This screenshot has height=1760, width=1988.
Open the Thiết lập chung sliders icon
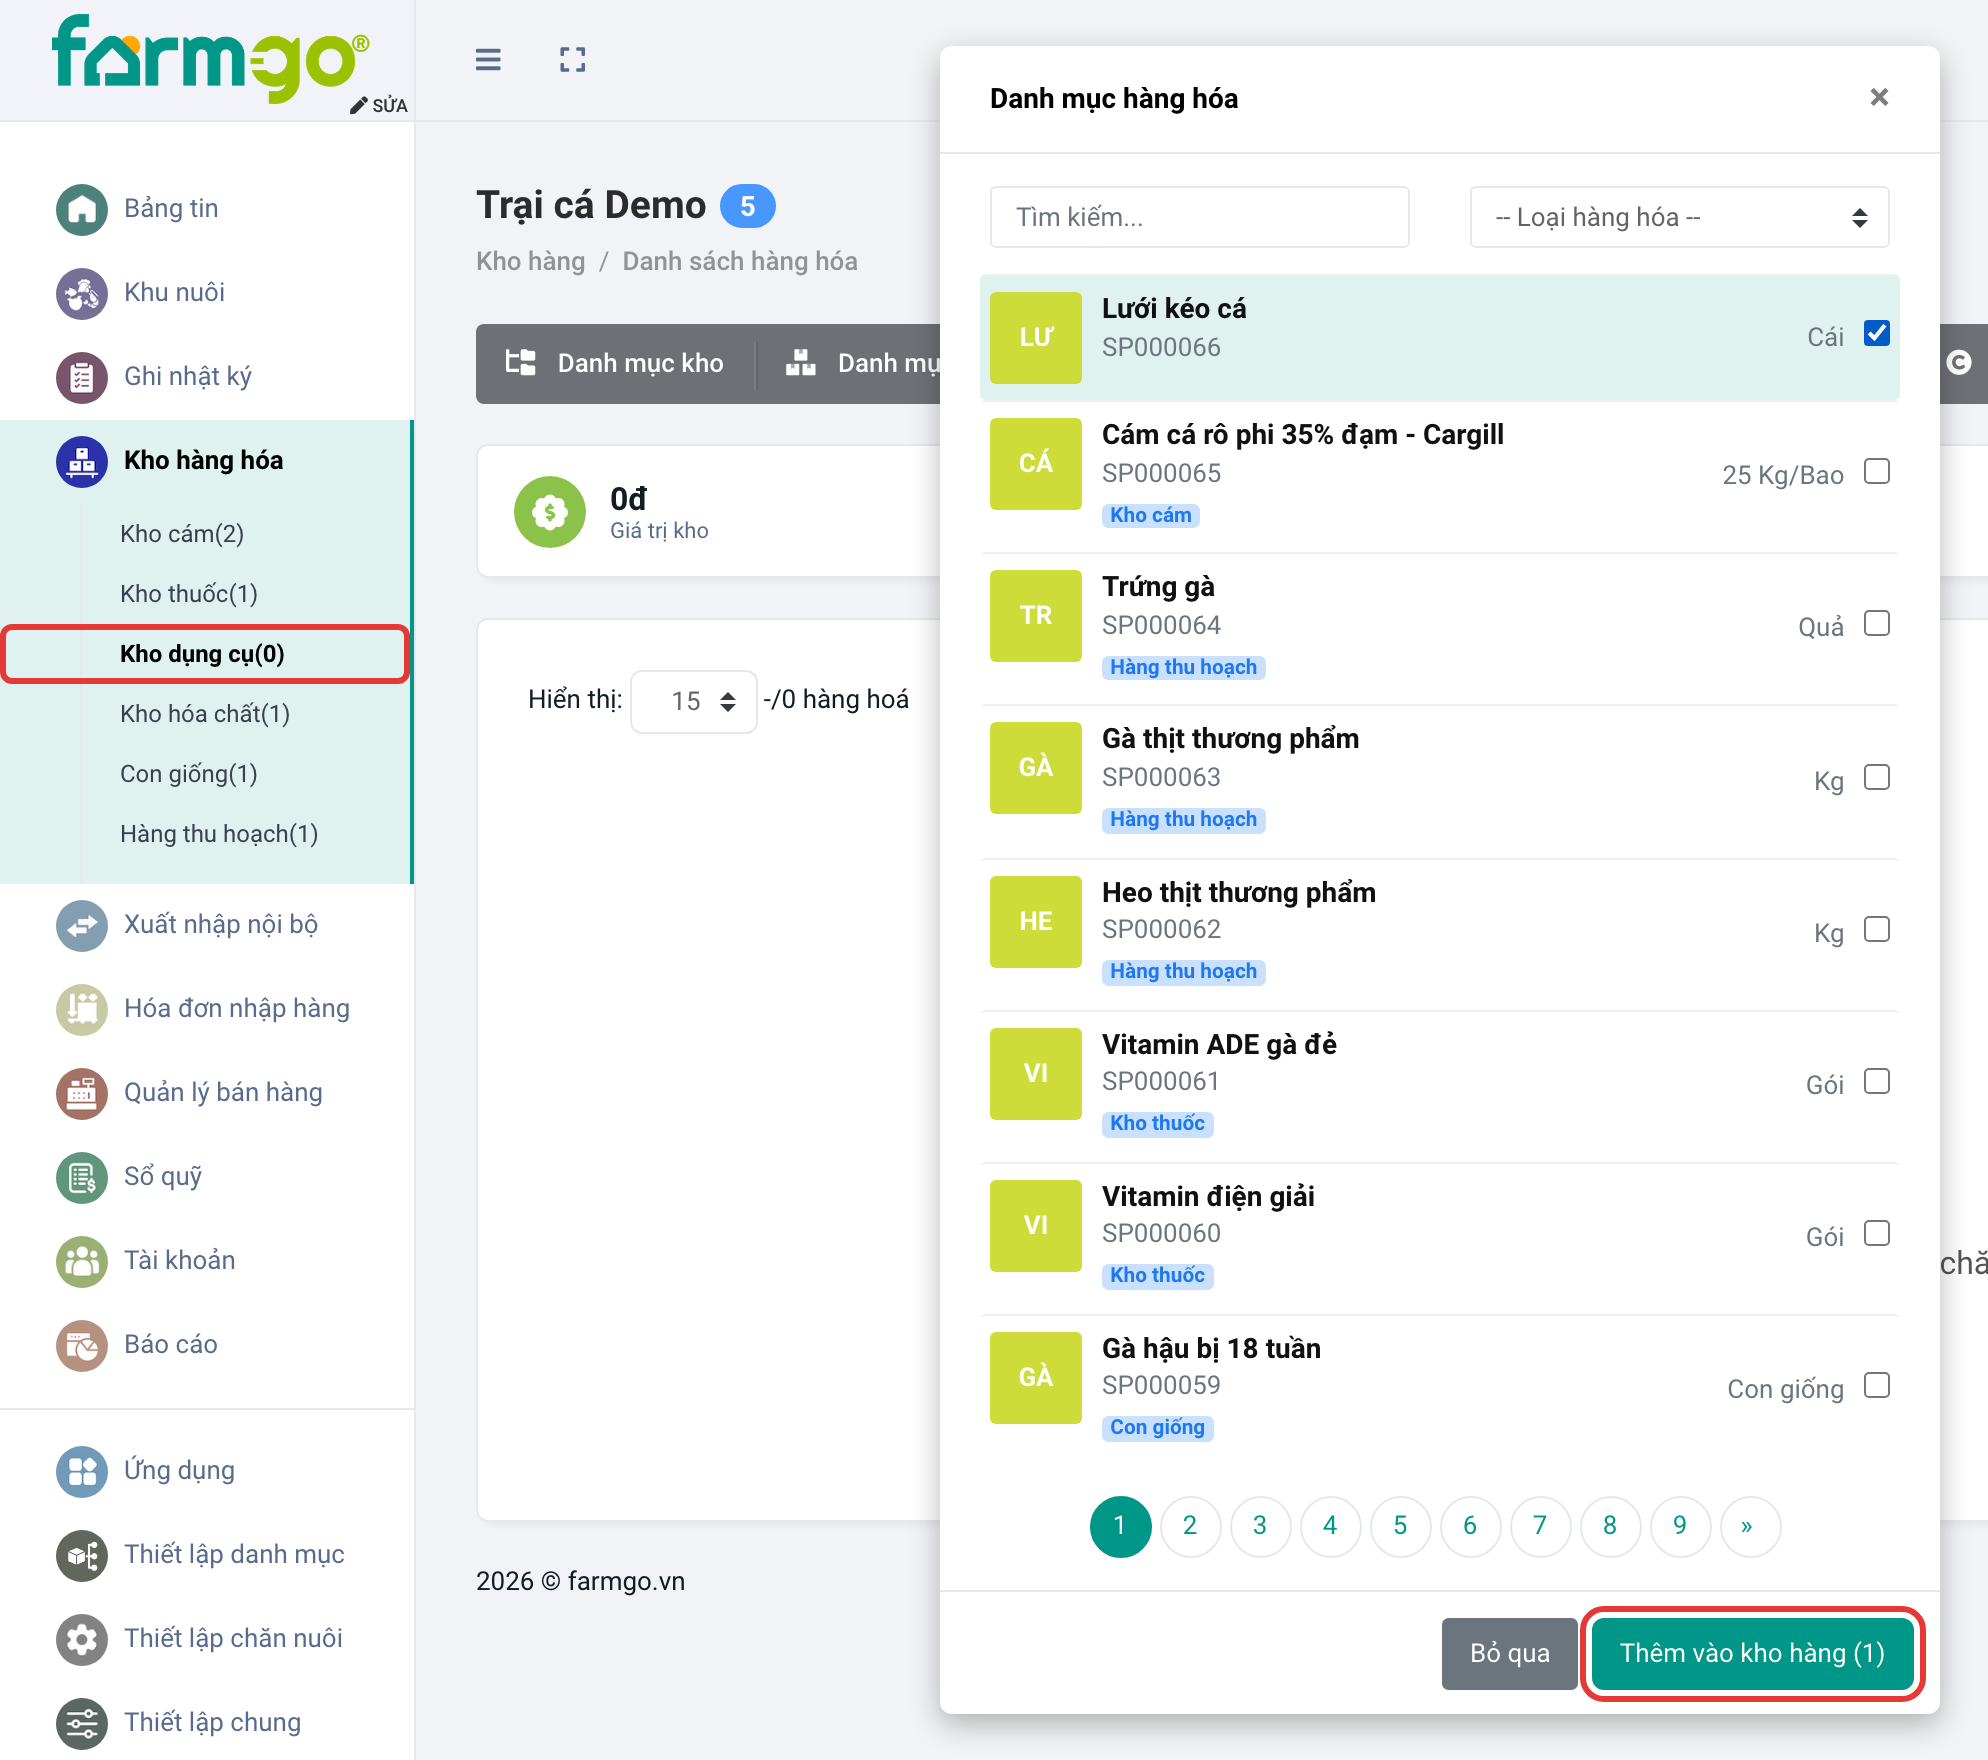click(x=82, y=1723)
